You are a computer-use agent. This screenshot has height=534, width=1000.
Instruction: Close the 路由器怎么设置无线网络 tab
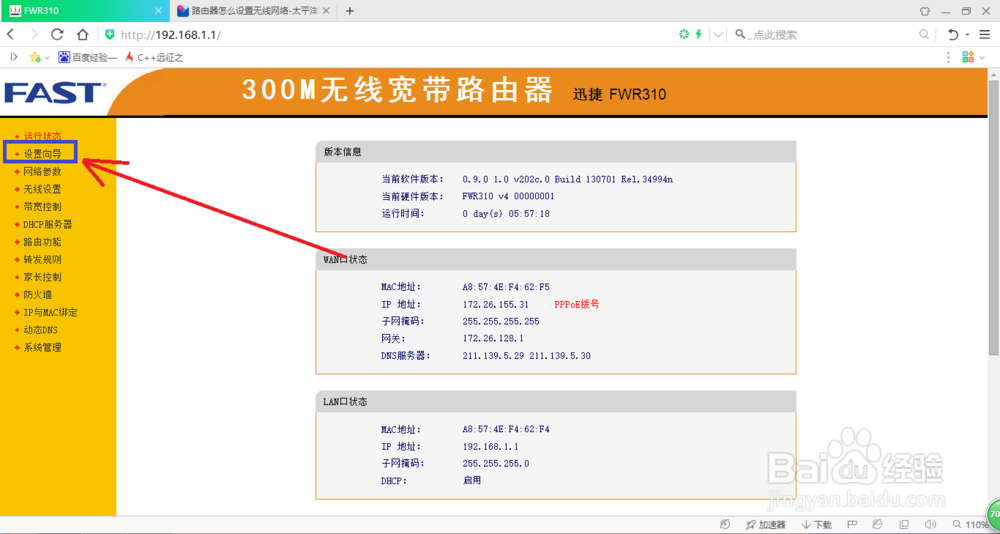click(x=326, y=11)
